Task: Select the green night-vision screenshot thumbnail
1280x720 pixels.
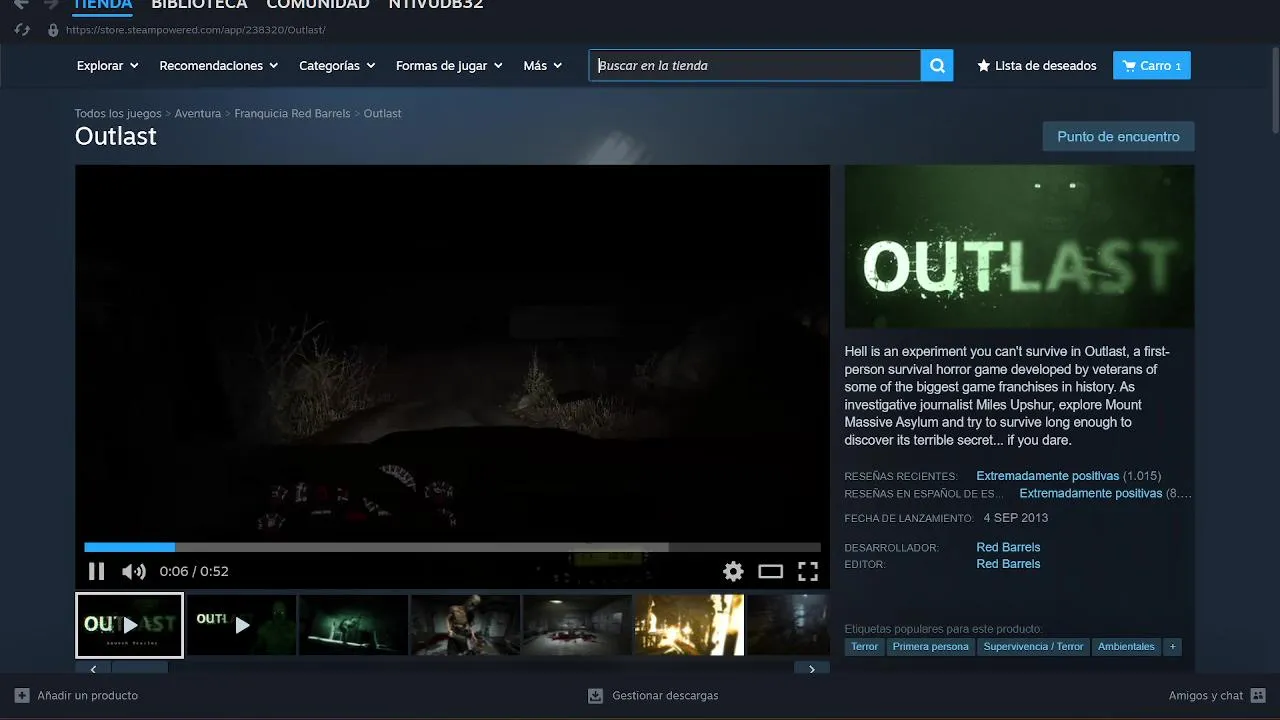Action: (353, 625)
